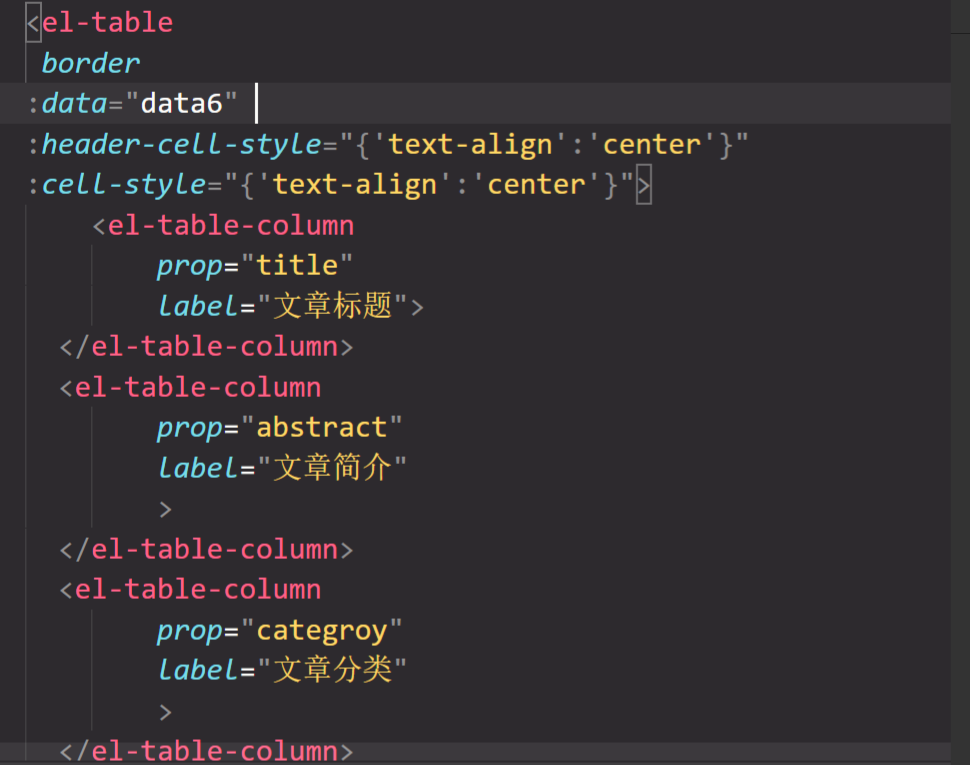Click the el-table-column tag above prop title
The width and height of the screenshot is (970, 765).
click(x=230, y=226)
